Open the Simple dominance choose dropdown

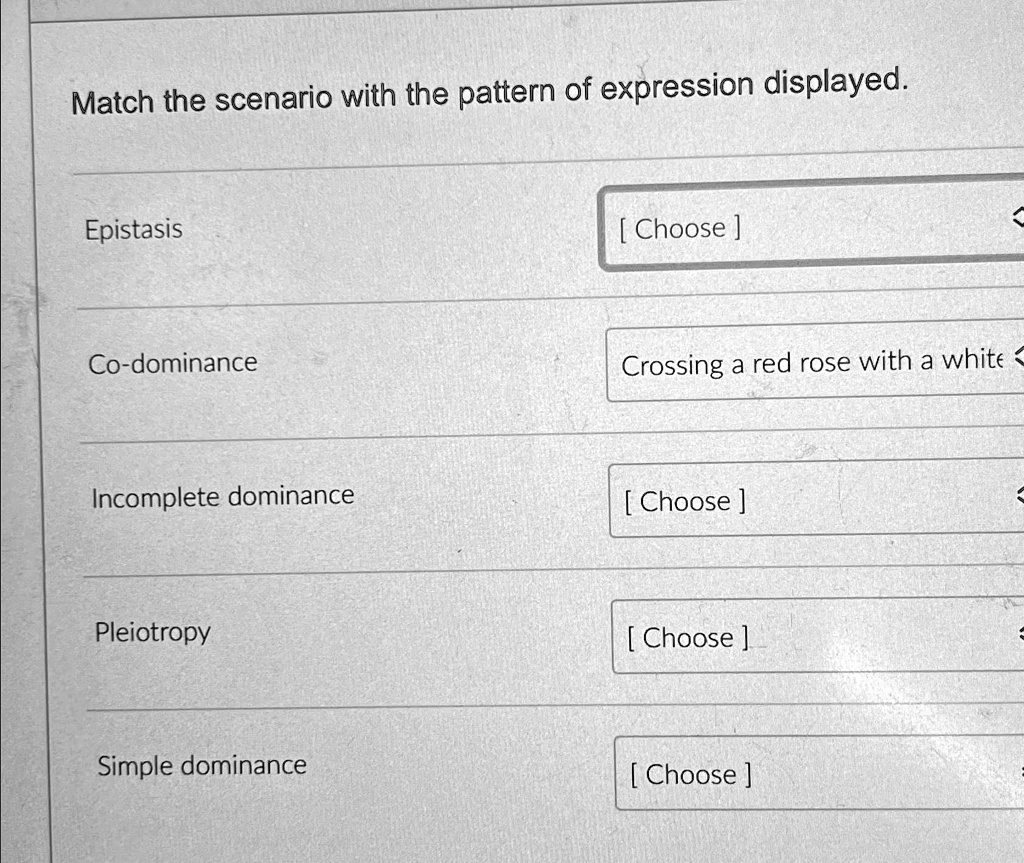[x=819, y=772]
